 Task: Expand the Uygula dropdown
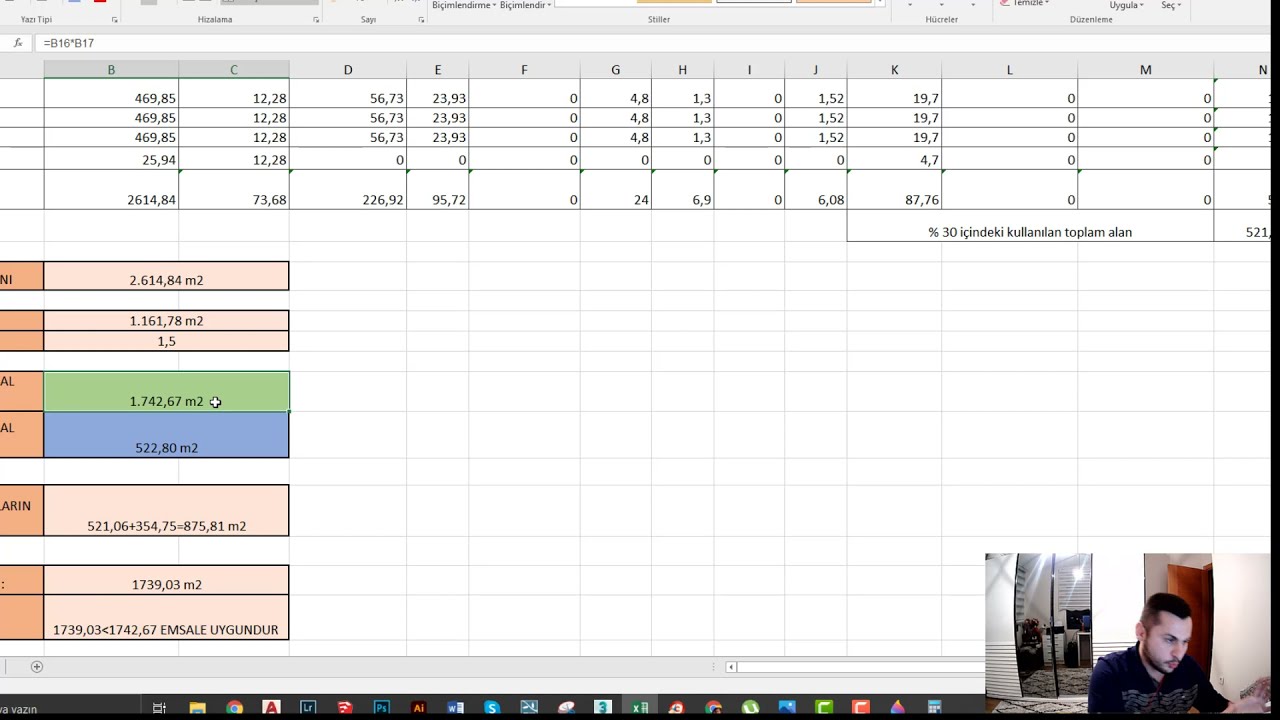tap(1126, 5)
